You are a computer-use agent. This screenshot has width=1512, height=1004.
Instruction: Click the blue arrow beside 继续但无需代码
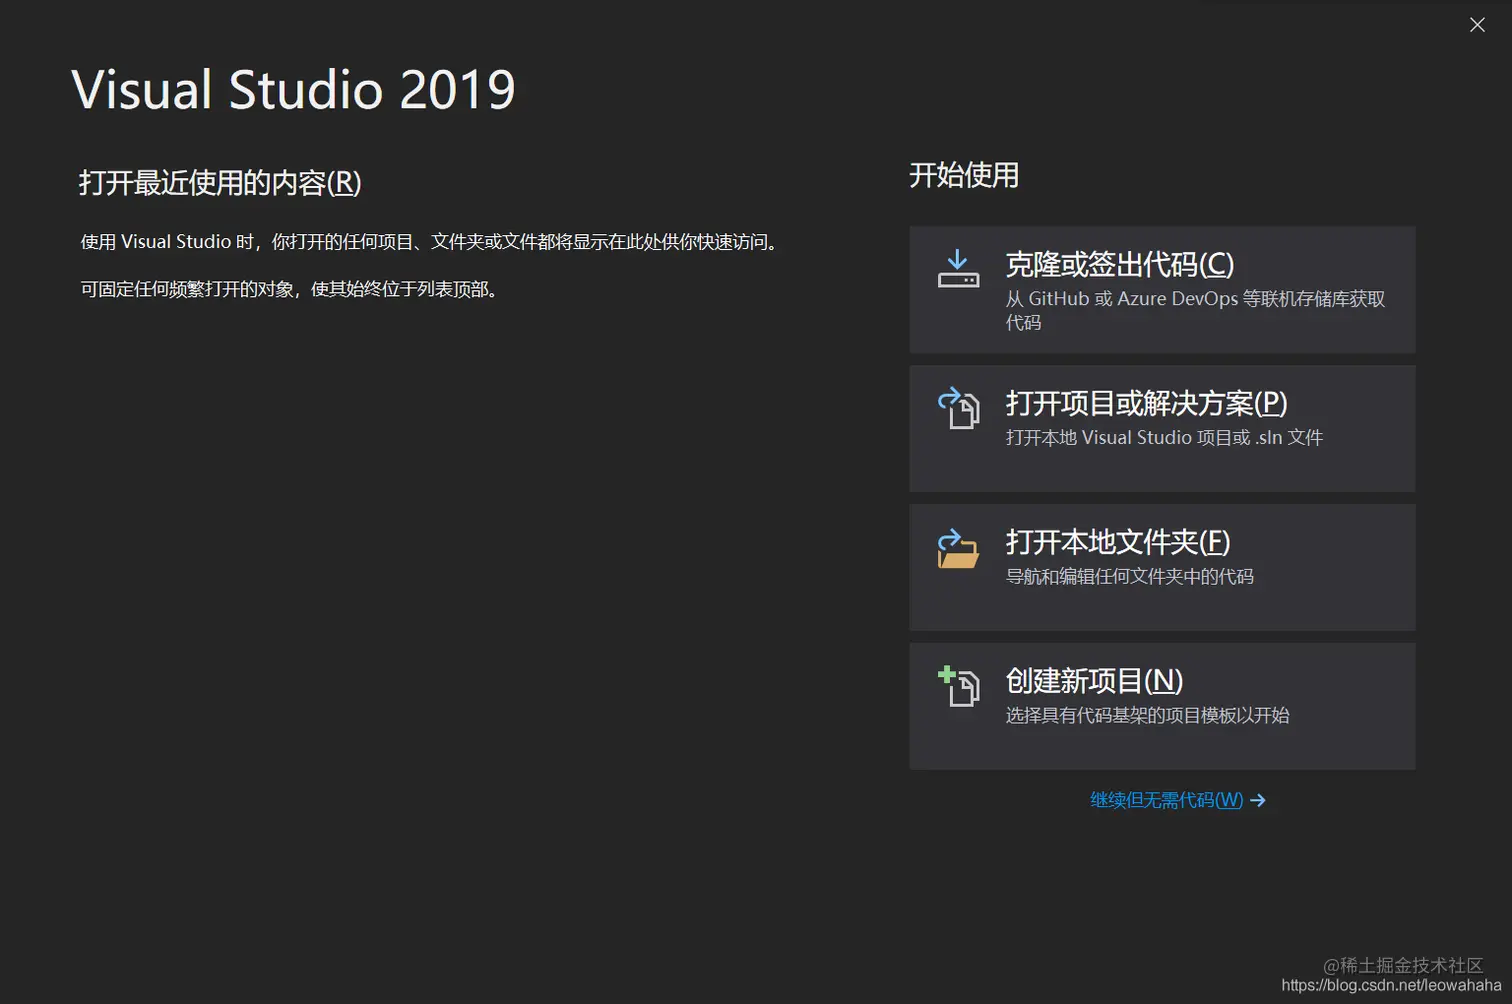(x=1257, y=800)
